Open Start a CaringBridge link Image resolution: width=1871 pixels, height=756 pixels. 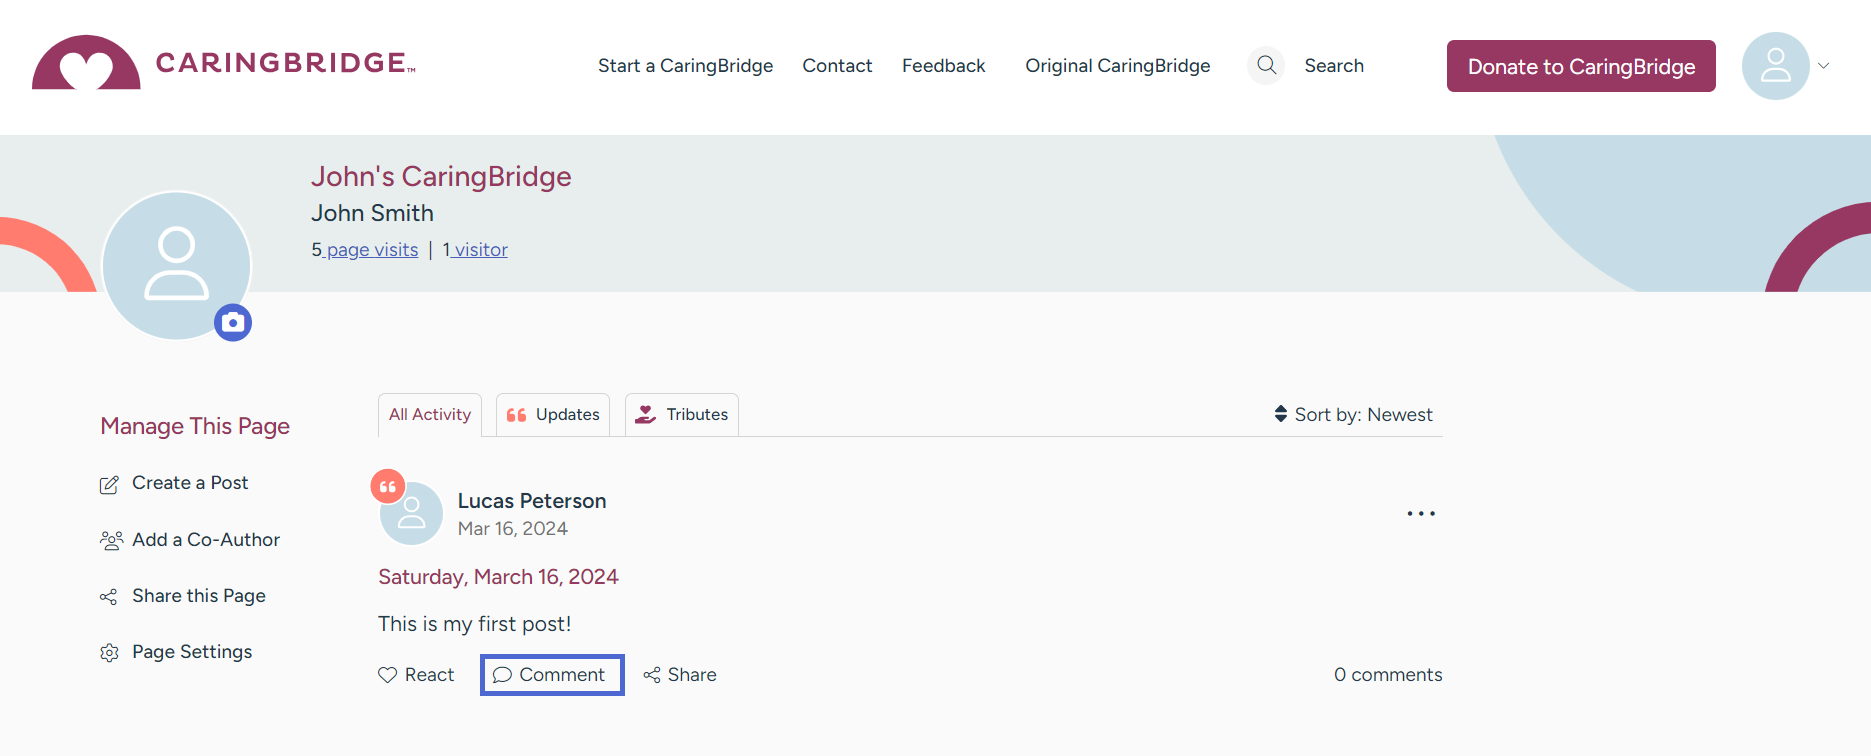tap(685, 66)
